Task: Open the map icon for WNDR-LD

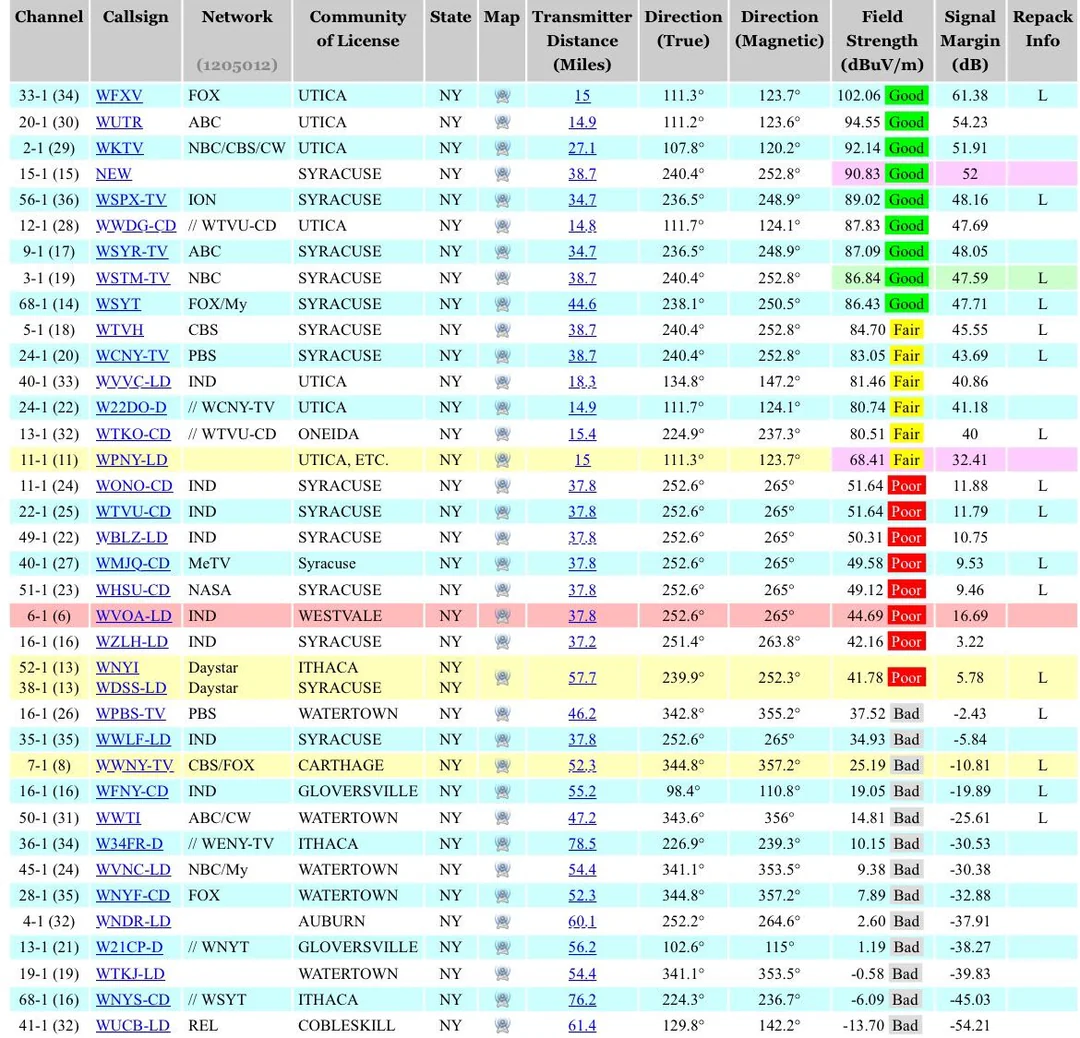Action: [501, 921]
